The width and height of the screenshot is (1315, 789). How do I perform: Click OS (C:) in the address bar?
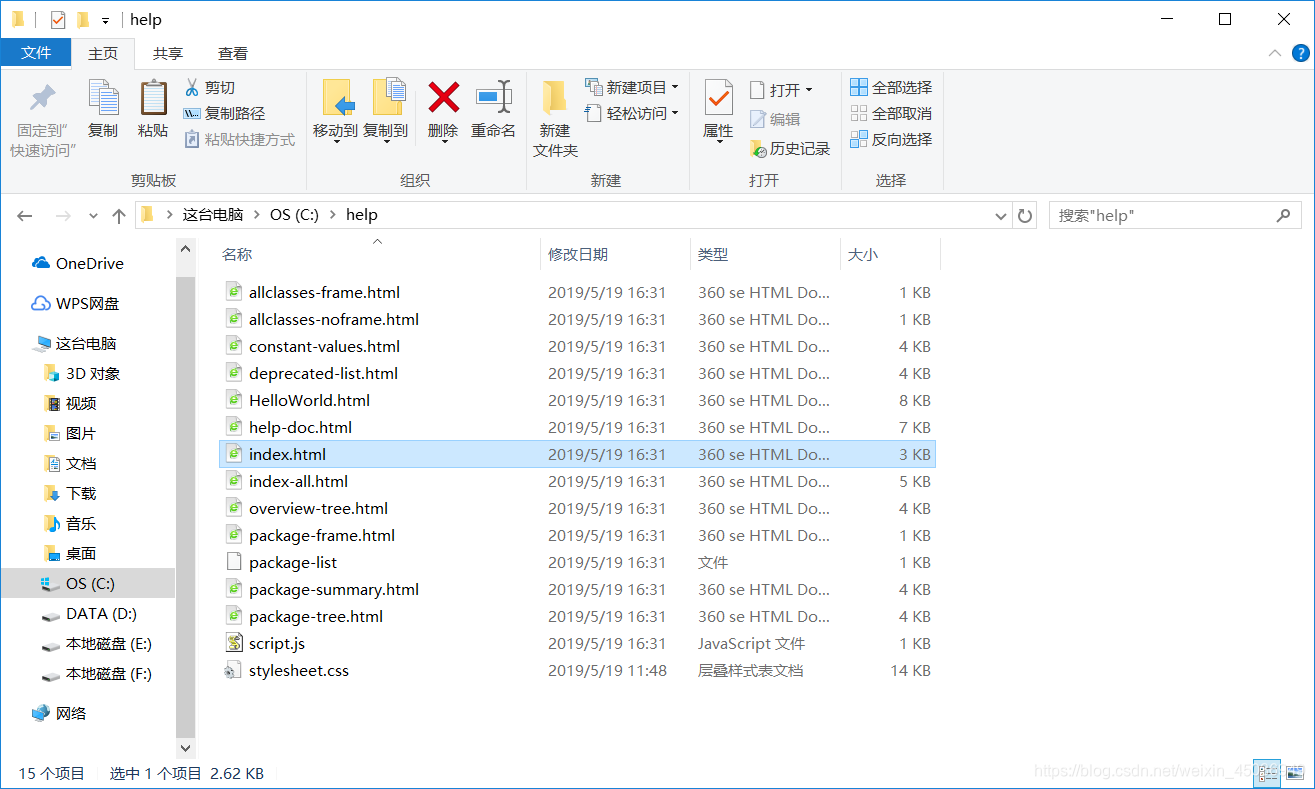tap(294, 215)
